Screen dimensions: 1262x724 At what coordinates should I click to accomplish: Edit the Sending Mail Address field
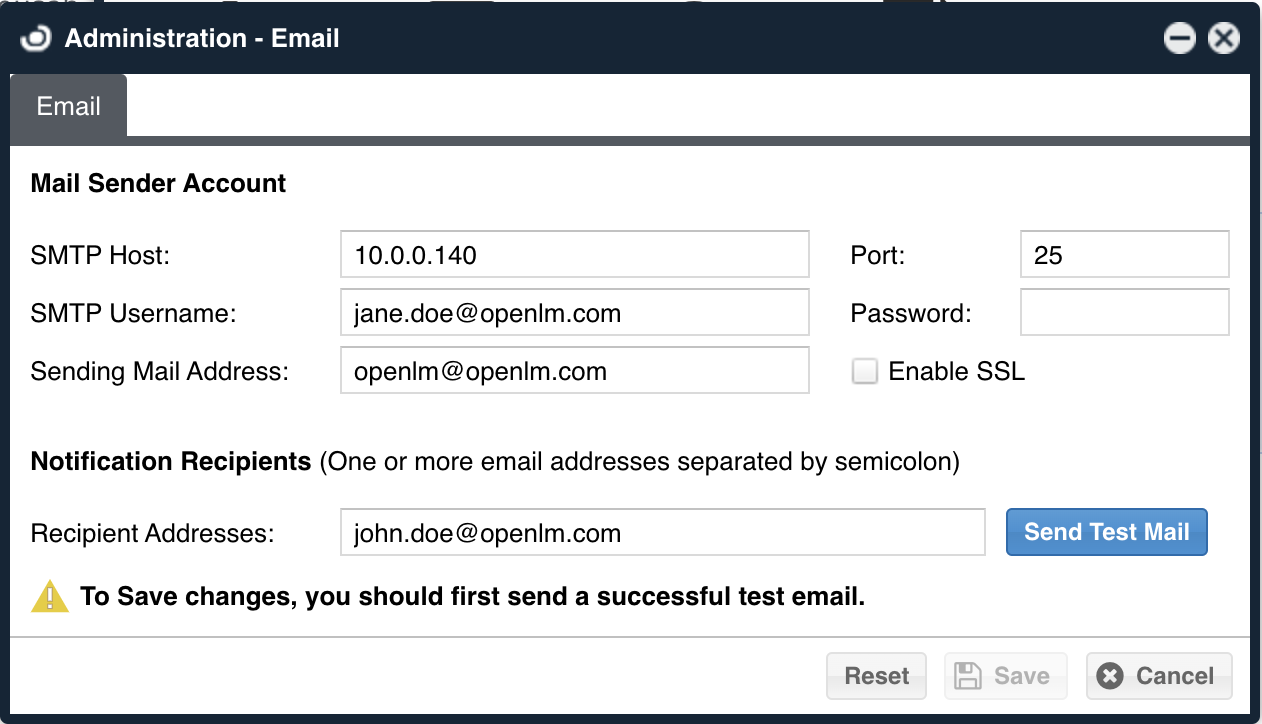pos(574,371)
